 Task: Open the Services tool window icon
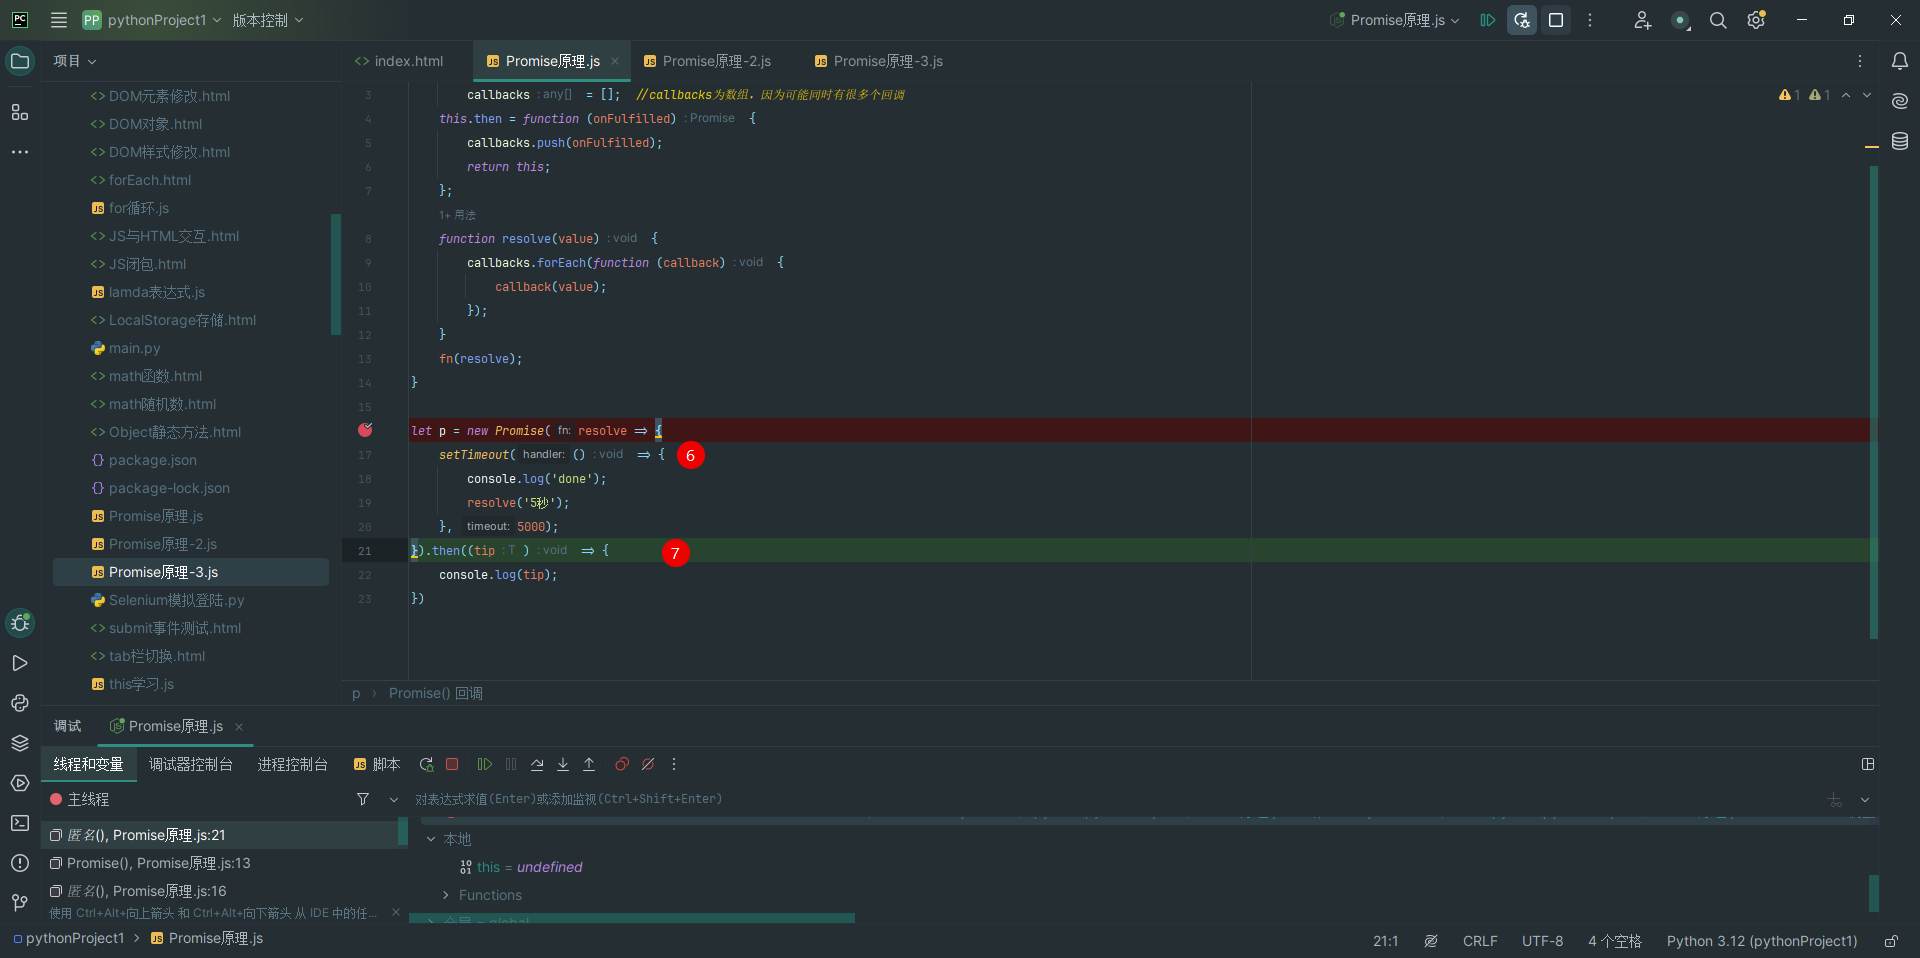(x=20, y=783)
